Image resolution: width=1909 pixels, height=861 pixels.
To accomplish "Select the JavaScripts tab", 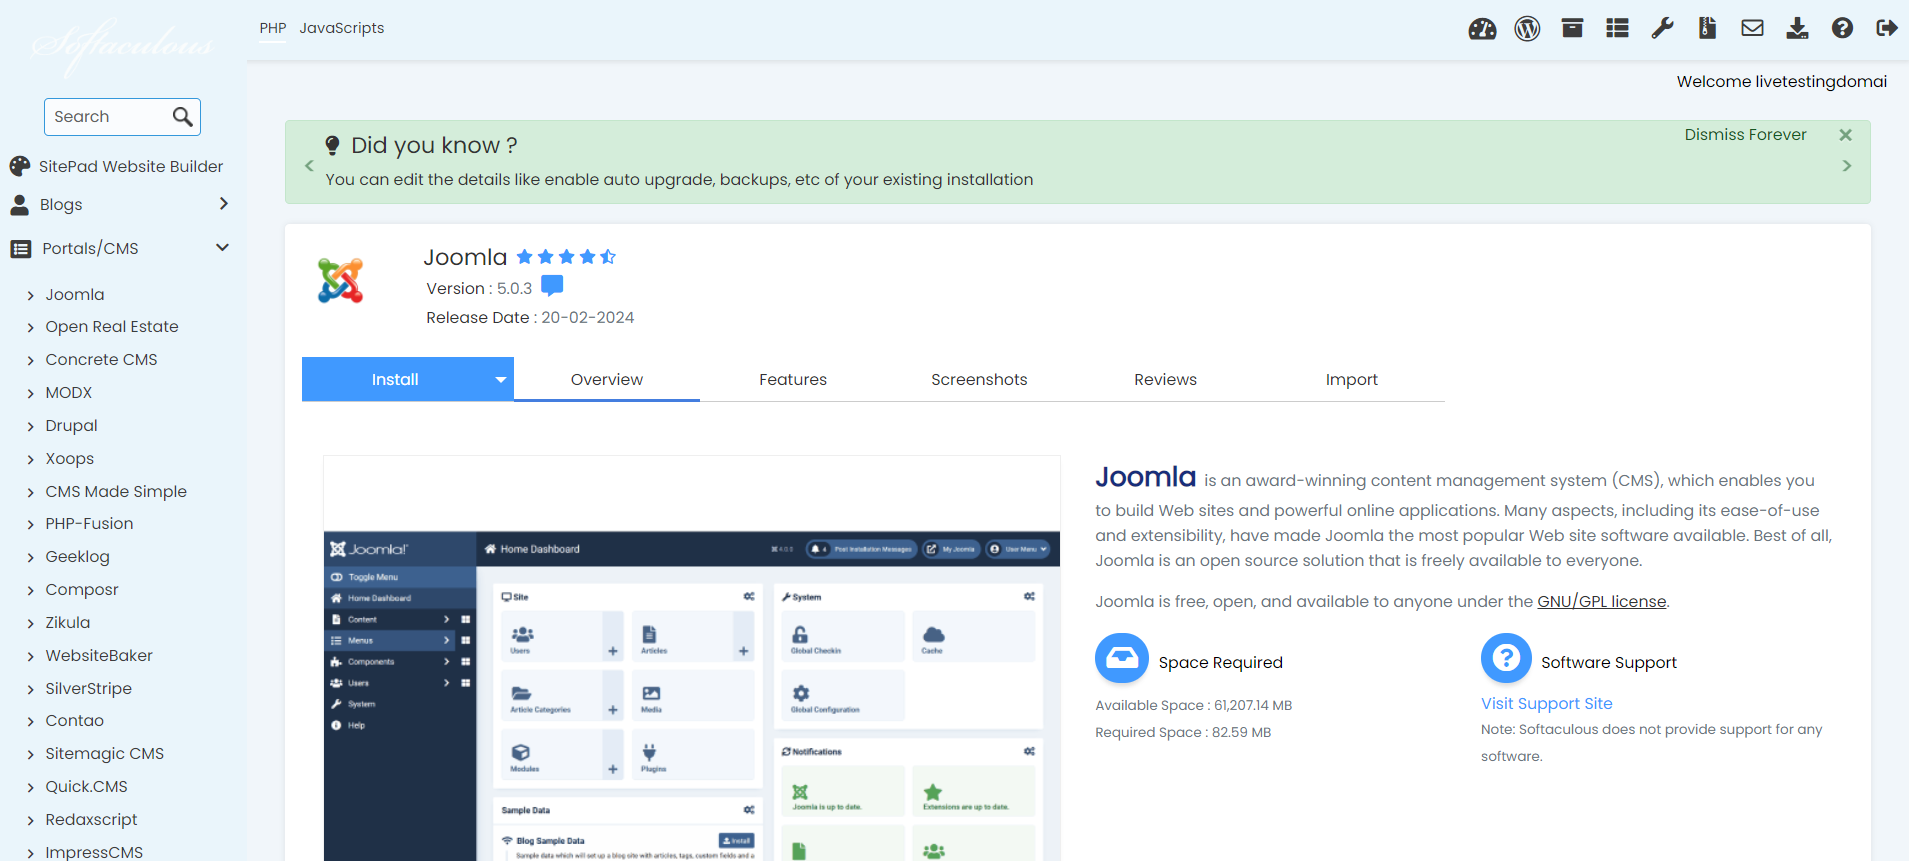I will (342, 28).
